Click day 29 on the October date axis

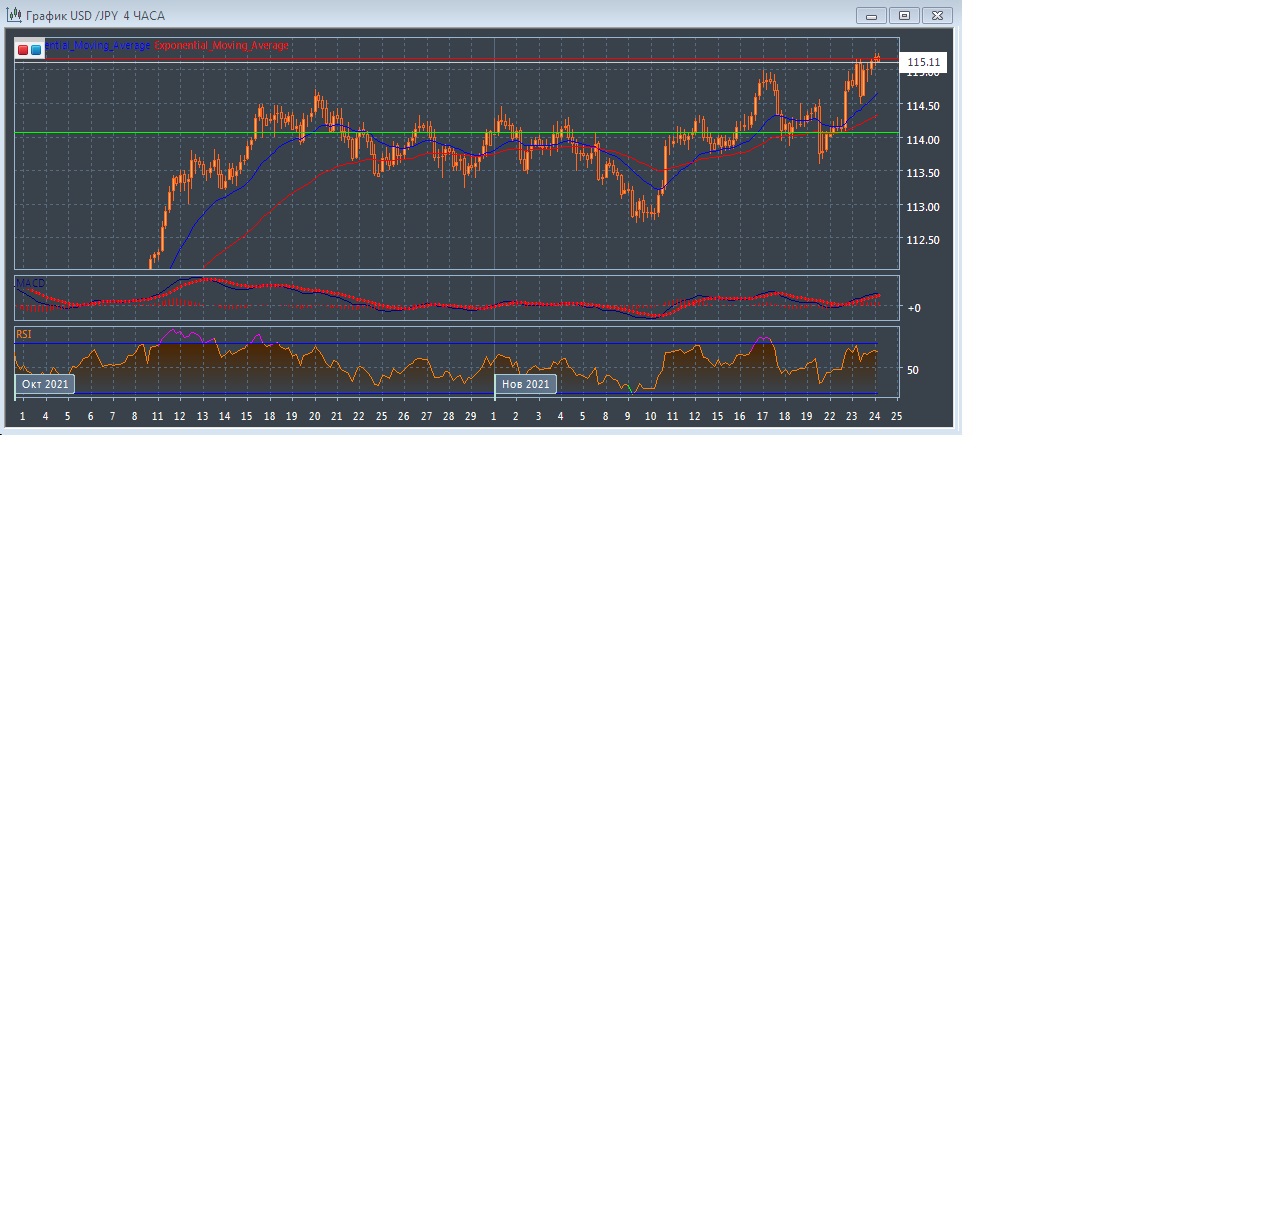pyautogui.click(x=471, y=416)
